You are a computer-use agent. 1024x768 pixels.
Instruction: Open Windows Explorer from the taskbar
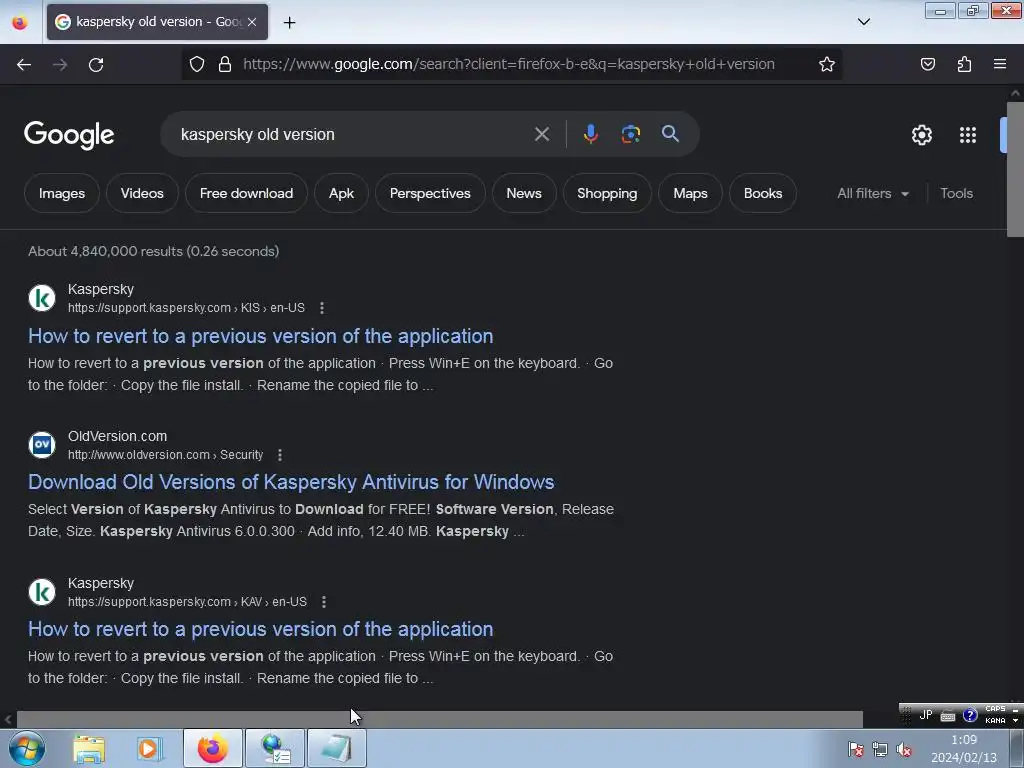coord(89,748)
